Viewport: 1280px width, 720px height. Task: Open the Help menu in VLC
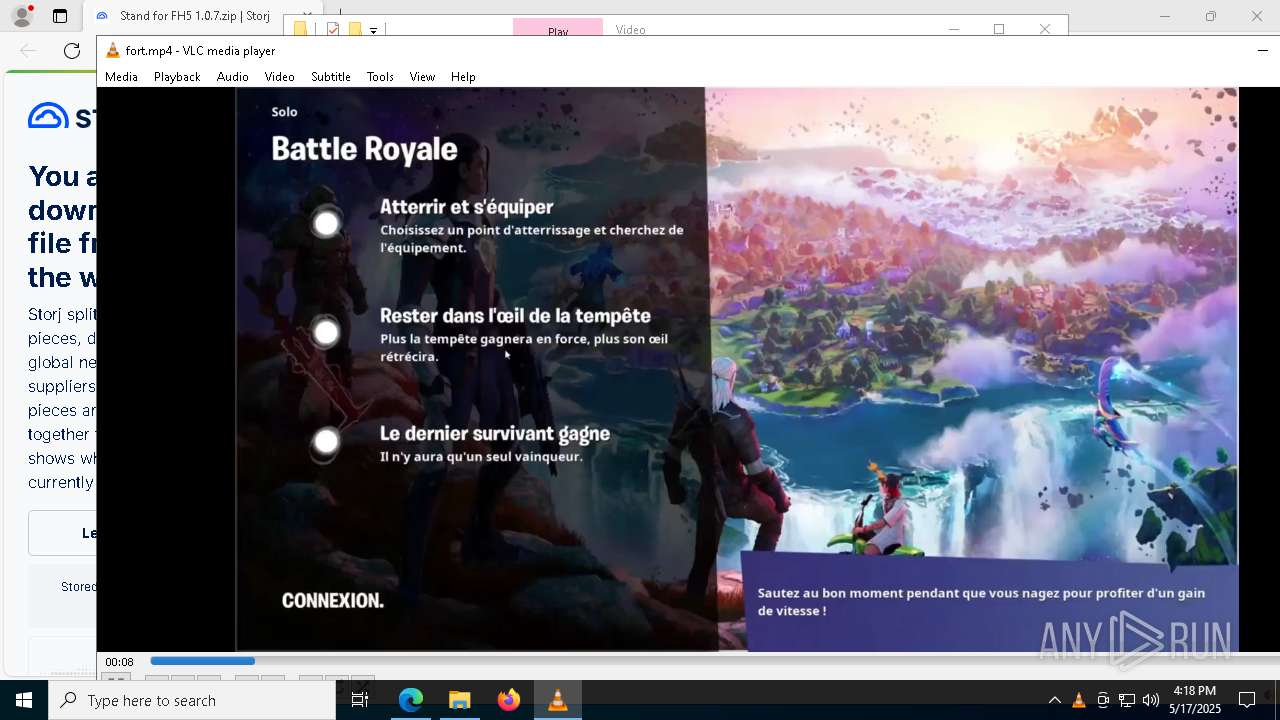[463, 77]
